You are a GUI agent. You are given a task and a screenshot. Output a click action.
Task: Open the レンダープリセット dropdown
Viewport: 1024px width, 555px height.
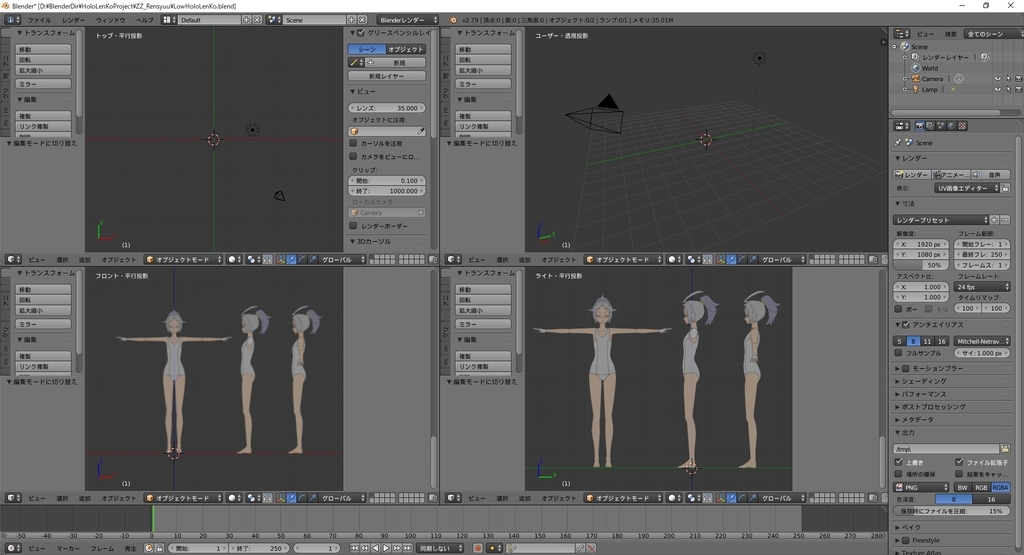click(940, 219)
